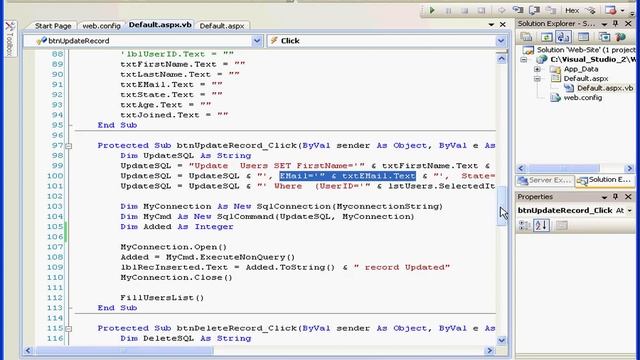Switch to the web.config tab
Viewport: 640px width, 360px height.
[101, 26]
